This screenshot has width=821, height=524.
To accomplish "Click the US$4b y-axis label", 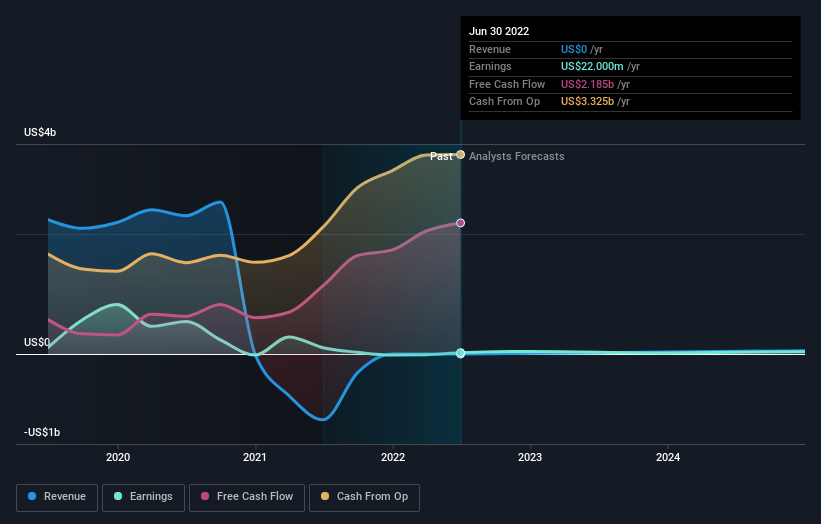I will point(40,132).
